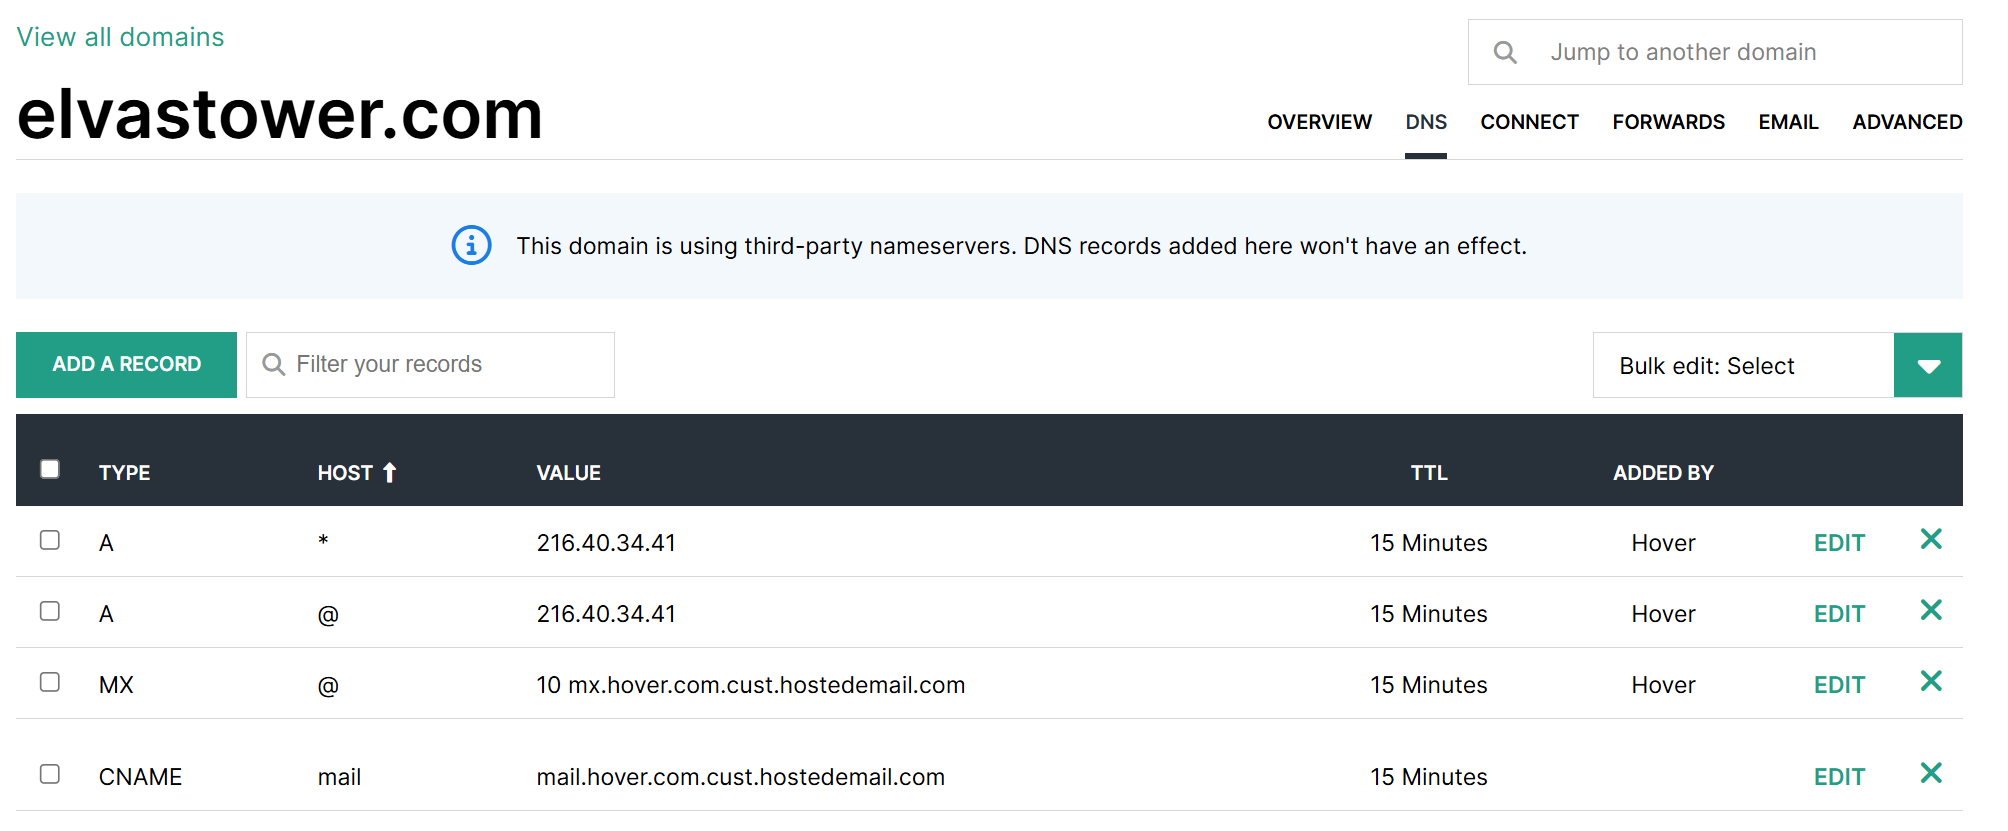Click the 216.40.34.41 value in the wildcard row
The height and width of the screenshot is (831, 2008).
pyautogui.click(x=606, y=543)
